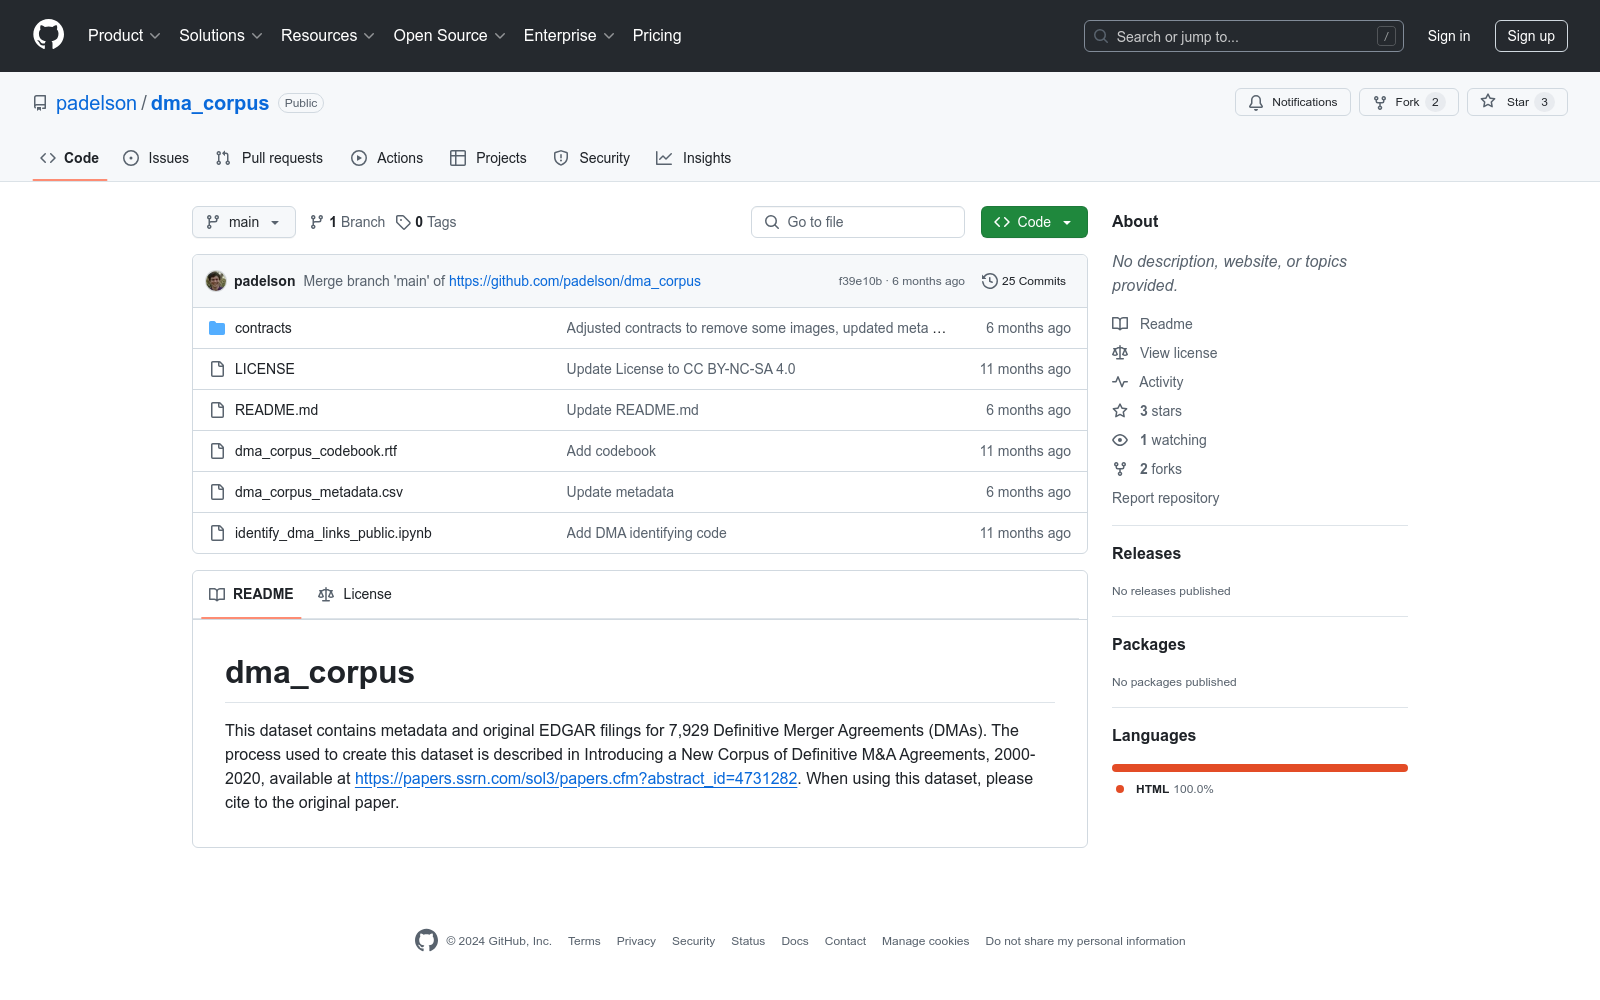This screenshot has height=1000, width=1600.
Task: Switch to the Pull requests tab
Action: [269, 158]
